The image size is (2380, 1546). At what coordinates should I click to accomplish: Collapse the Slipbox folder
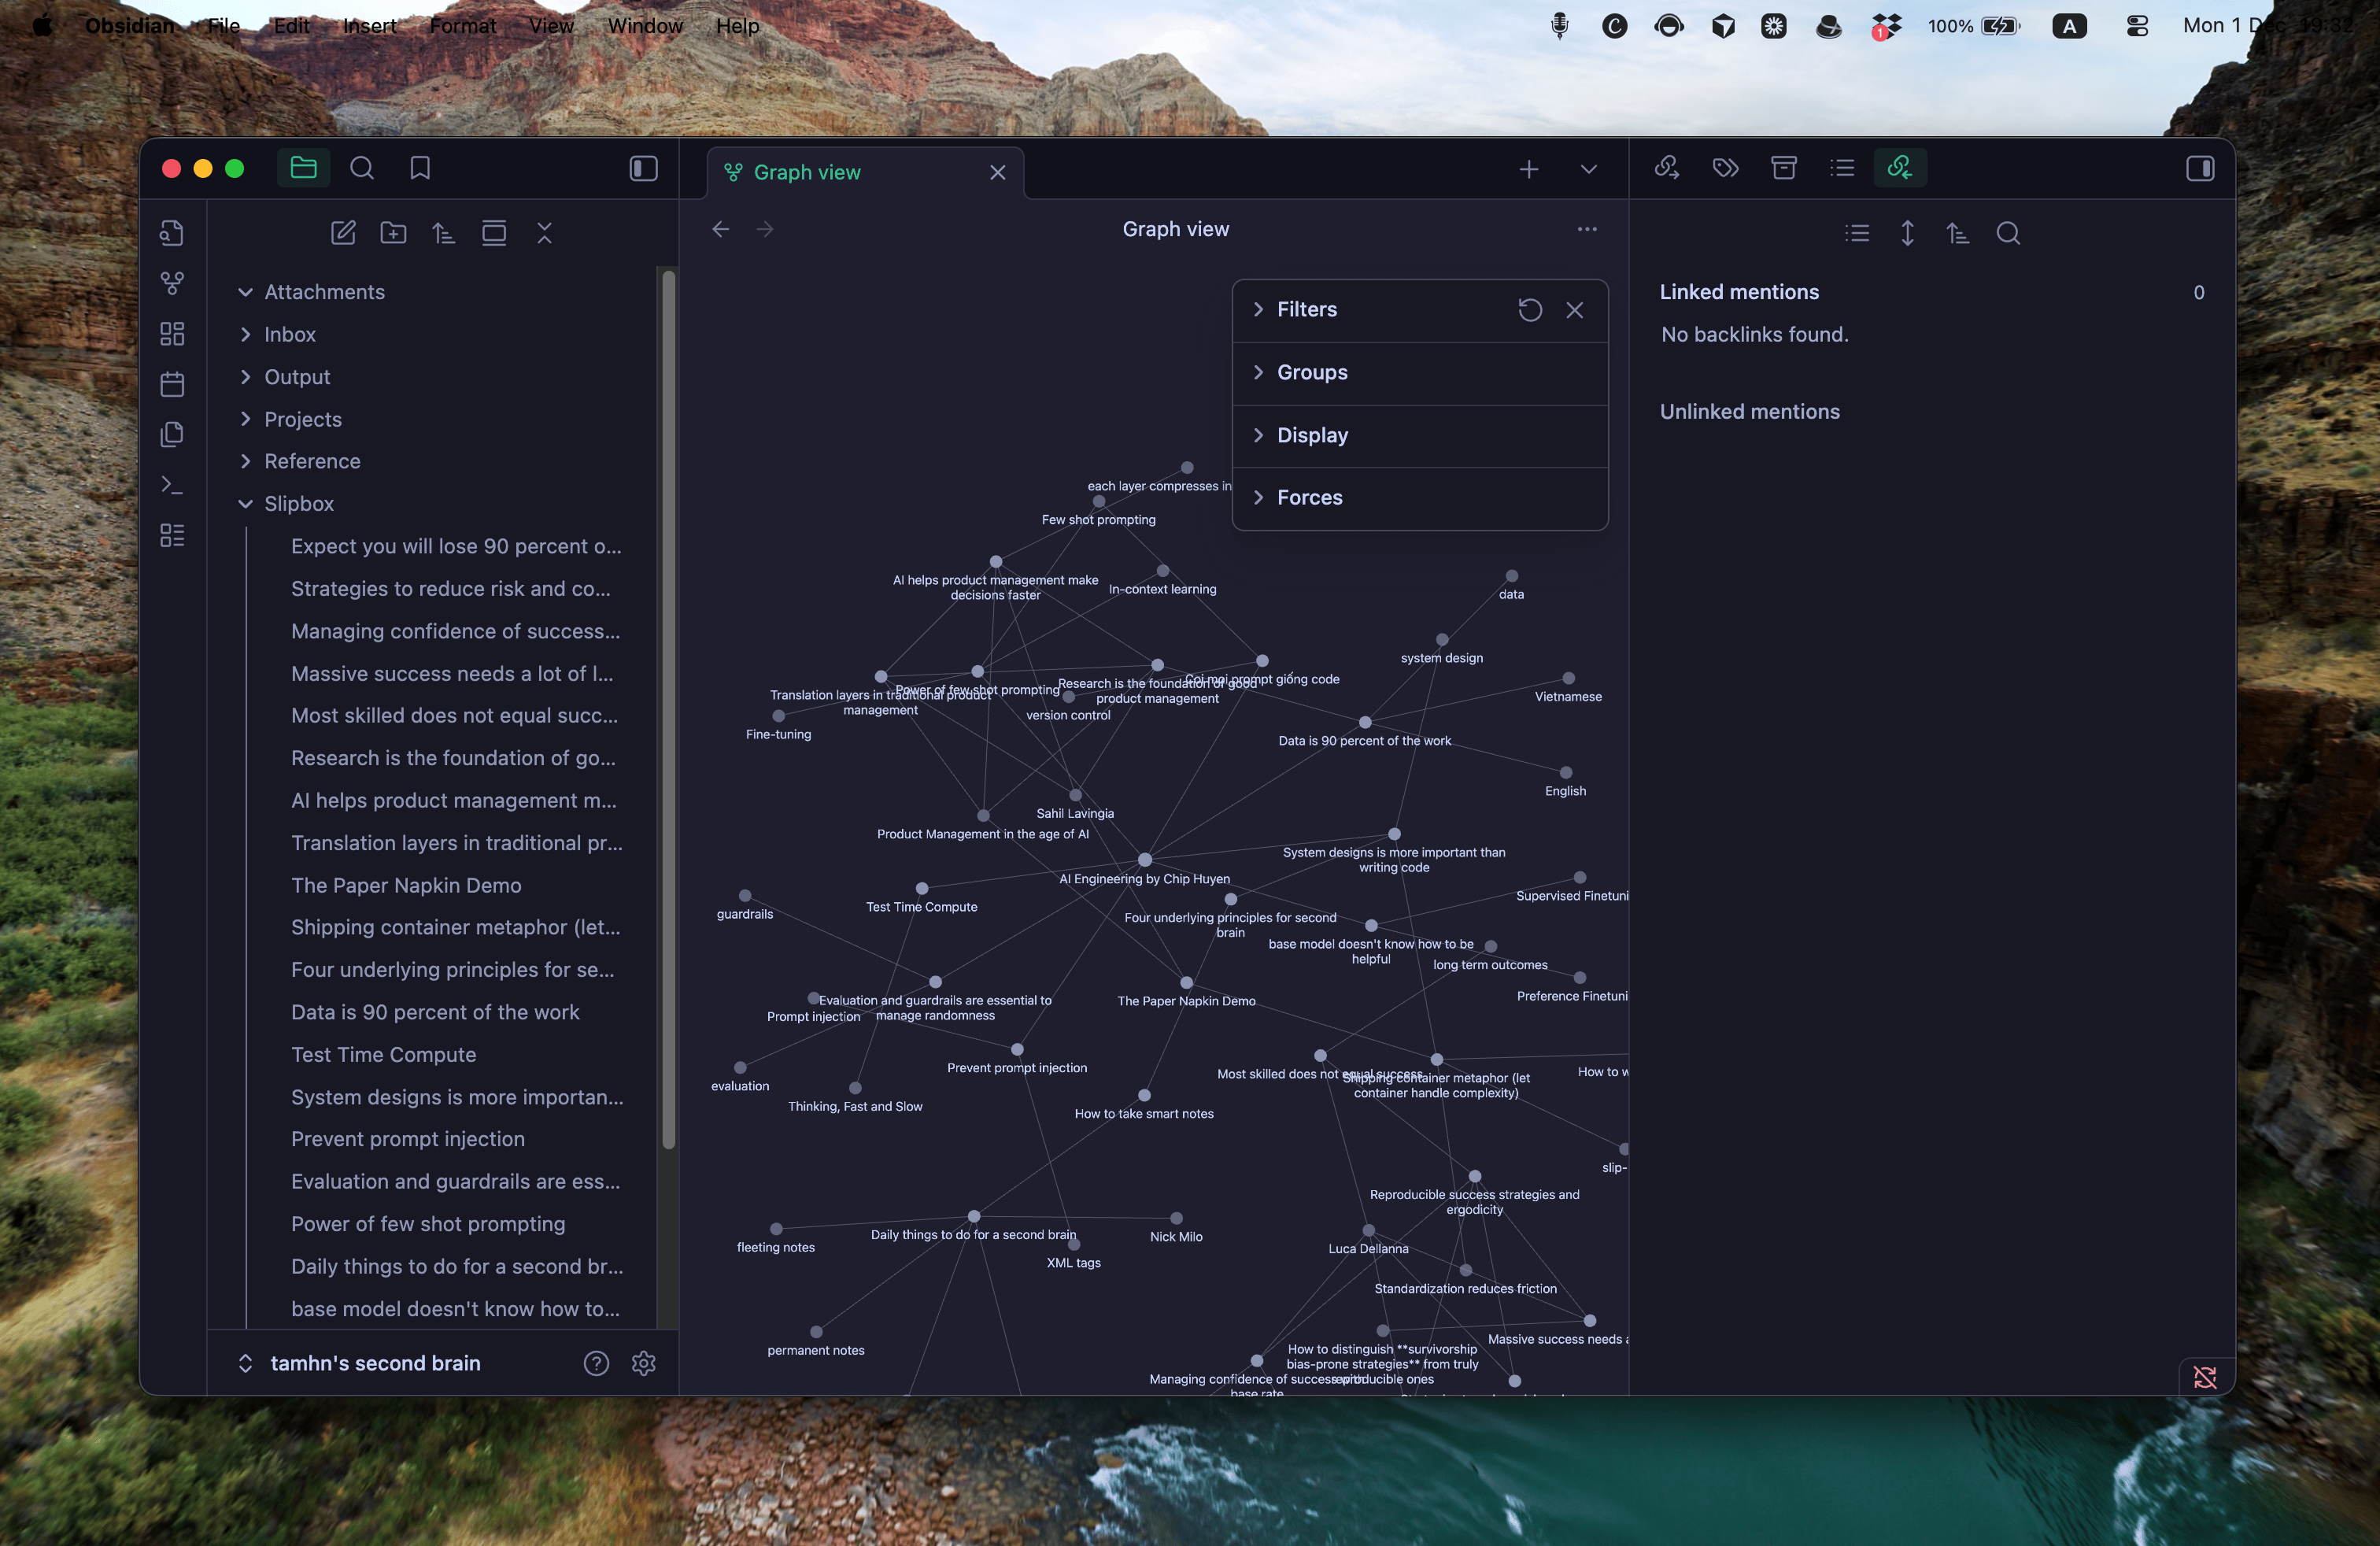click(246, 504)
